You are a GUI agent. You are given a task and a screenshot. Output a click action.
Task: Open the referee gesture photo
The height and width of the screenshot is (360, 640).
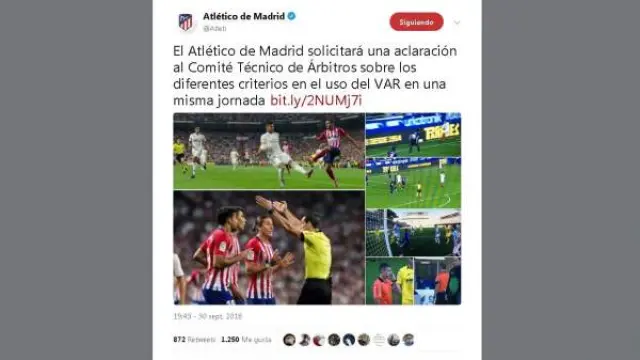[x=269, y=247]
